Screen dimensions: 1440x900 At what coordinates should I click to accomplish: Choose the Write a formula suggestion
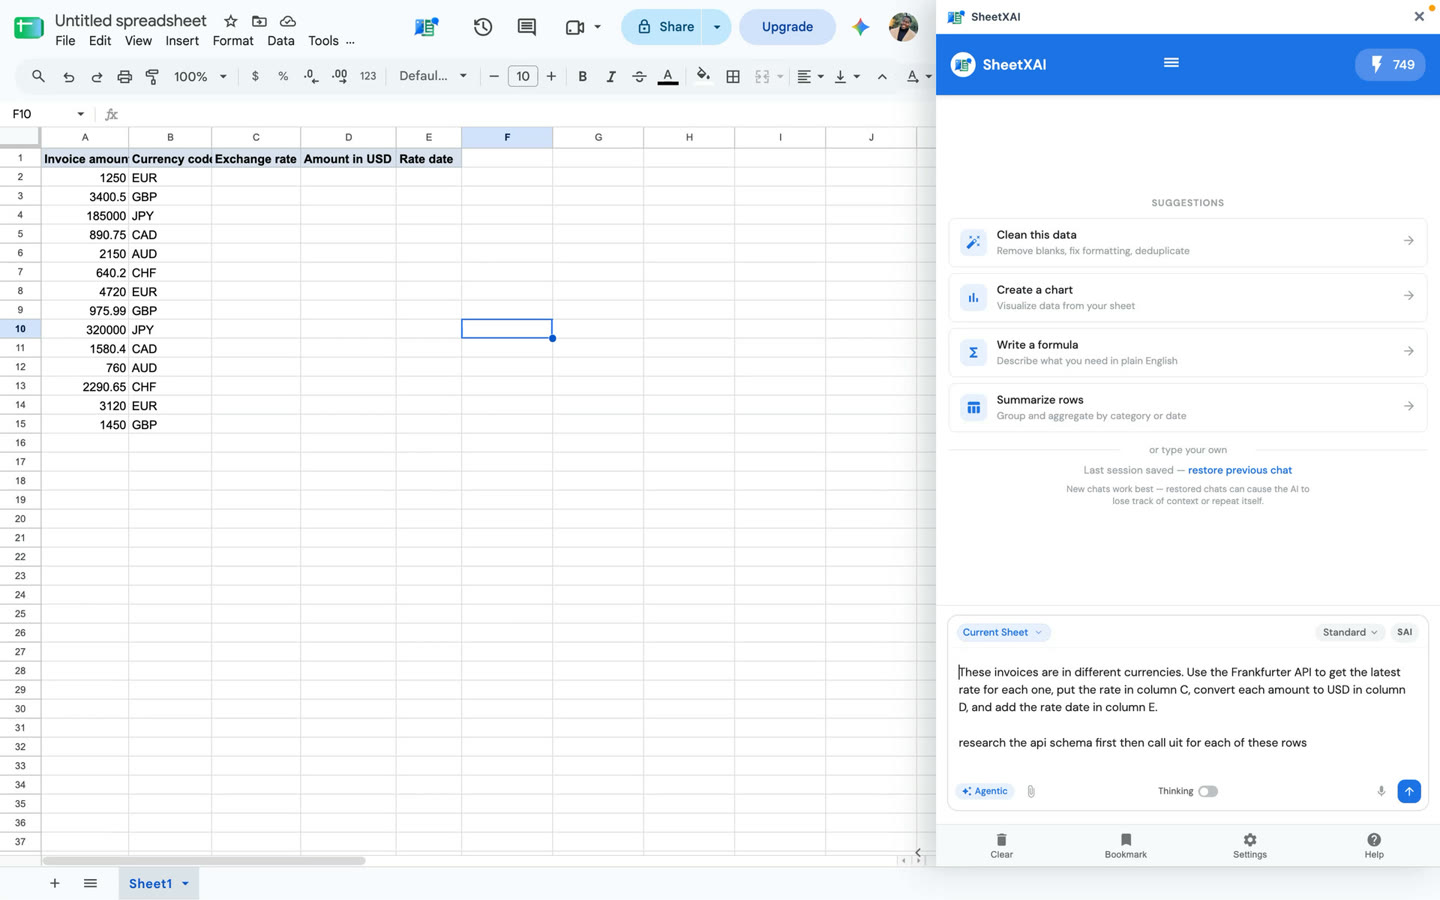(1187, 352)
